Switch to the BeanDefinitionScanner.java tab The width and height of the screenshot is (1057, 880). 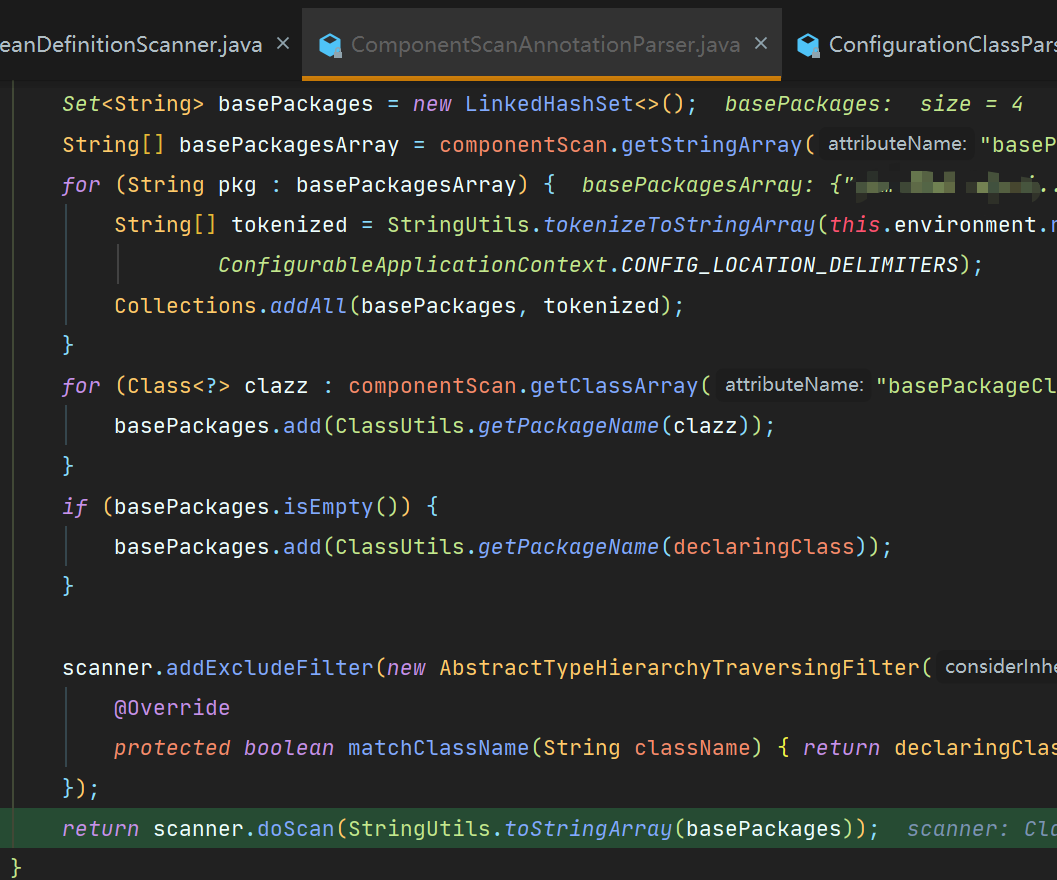pos(131,45)
